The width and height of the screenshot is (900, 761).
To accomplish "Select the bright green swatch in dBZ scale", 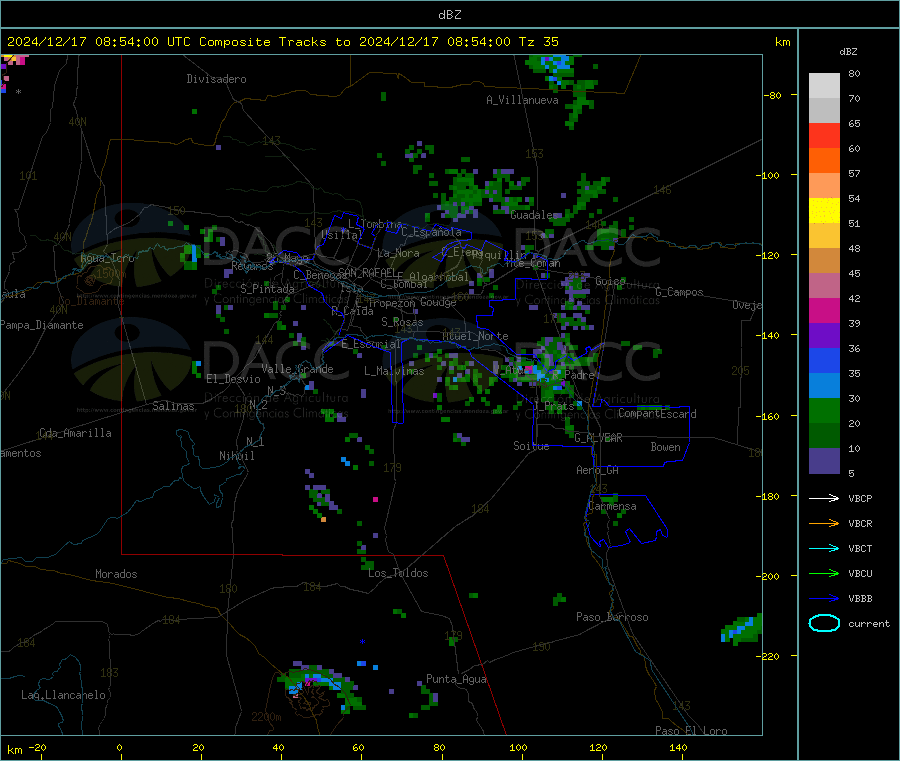I will [824, 410].
